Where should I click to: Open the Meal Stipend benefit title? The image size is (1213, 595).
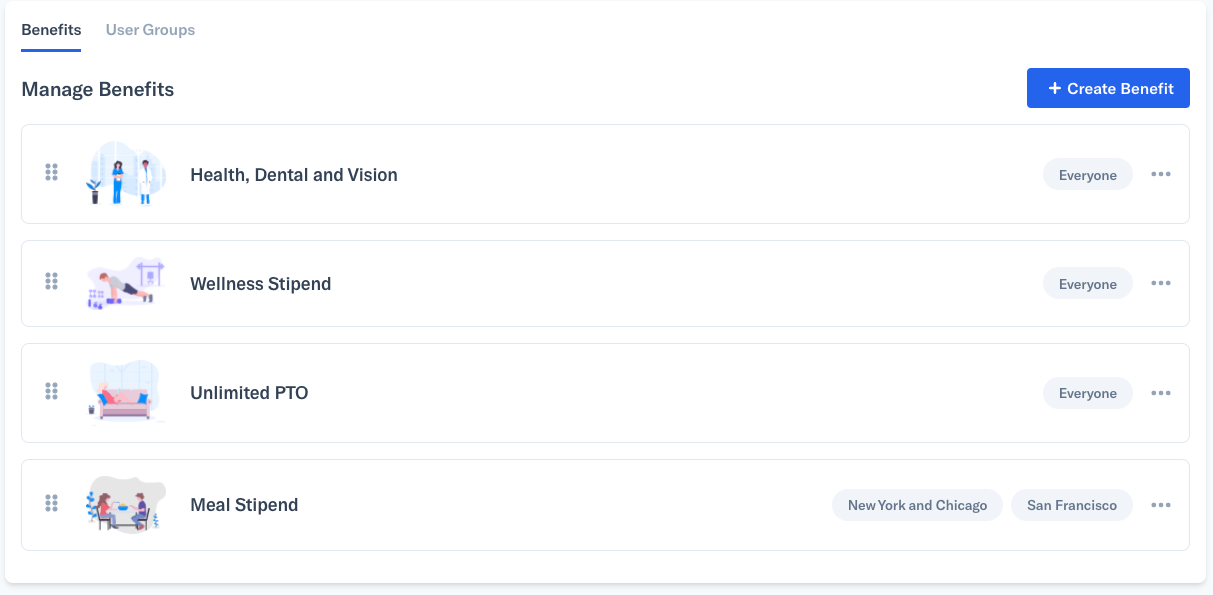pyautogui.click(x=244, y=505)
